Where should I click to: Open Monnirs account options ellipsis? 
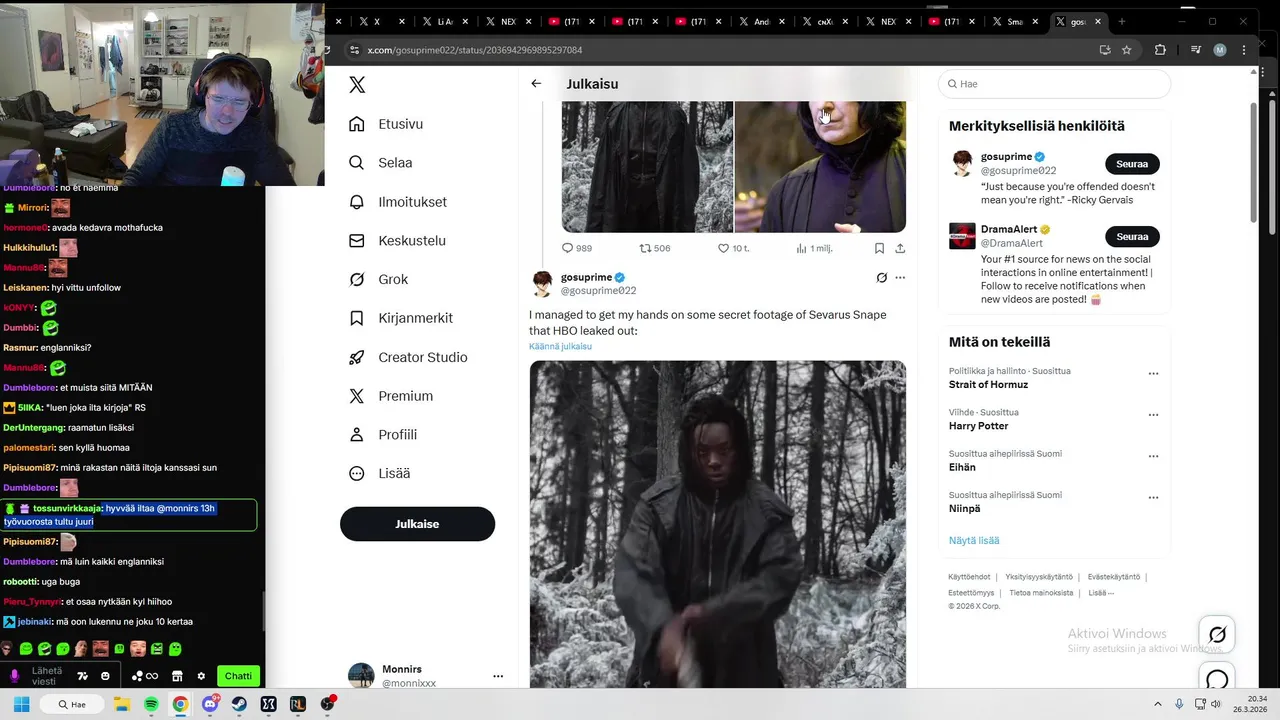[498, 676]
